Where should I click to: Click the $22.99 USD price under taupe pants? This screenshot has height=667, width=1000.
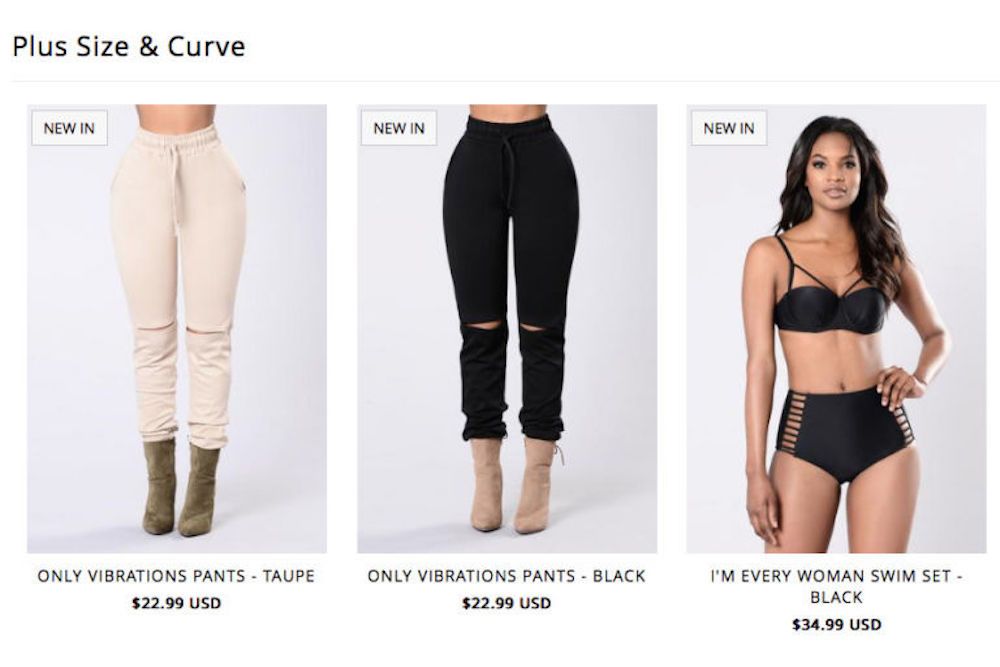(x=176, y=603)
